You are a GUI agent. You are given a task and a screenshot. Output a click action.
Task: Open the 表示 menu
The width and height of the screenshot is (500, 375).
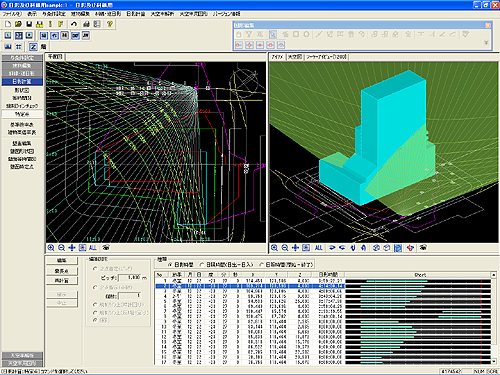click(32, 14)
